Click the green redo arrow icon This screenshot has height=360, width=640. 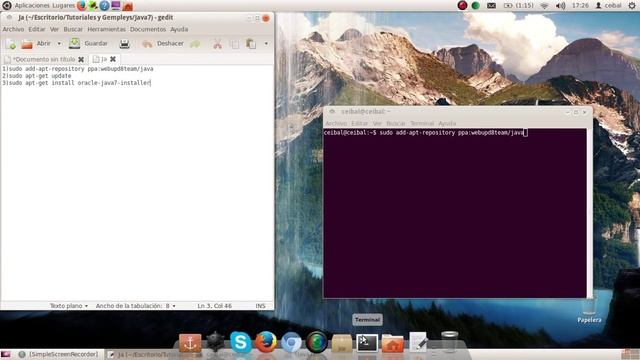(x=195, y=44)
